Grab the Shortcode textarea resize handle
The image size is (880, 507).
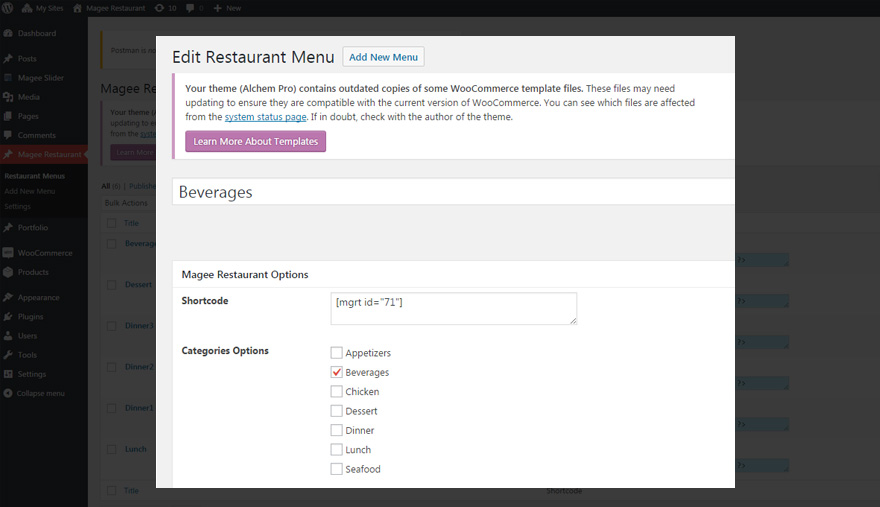coord(573,321)
